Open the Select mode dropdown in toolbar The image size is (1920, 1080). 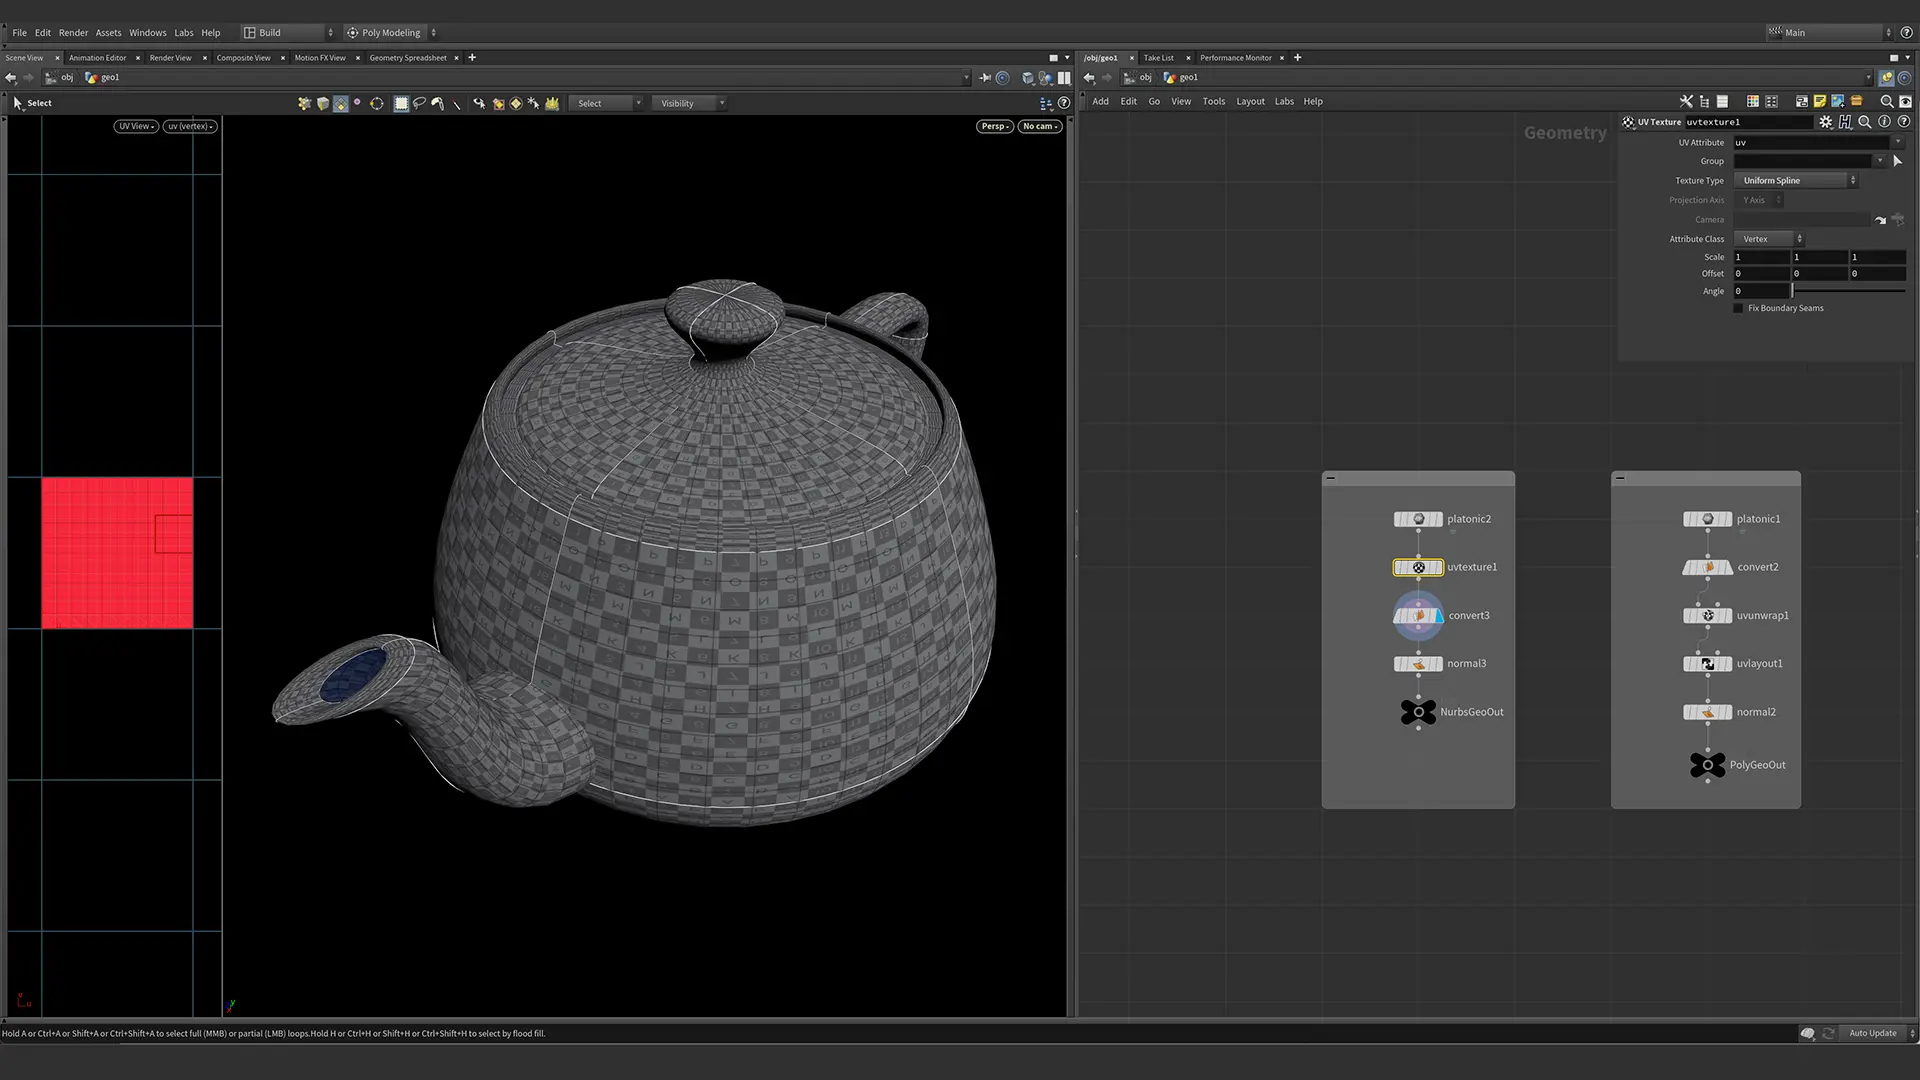coord(606,103)
